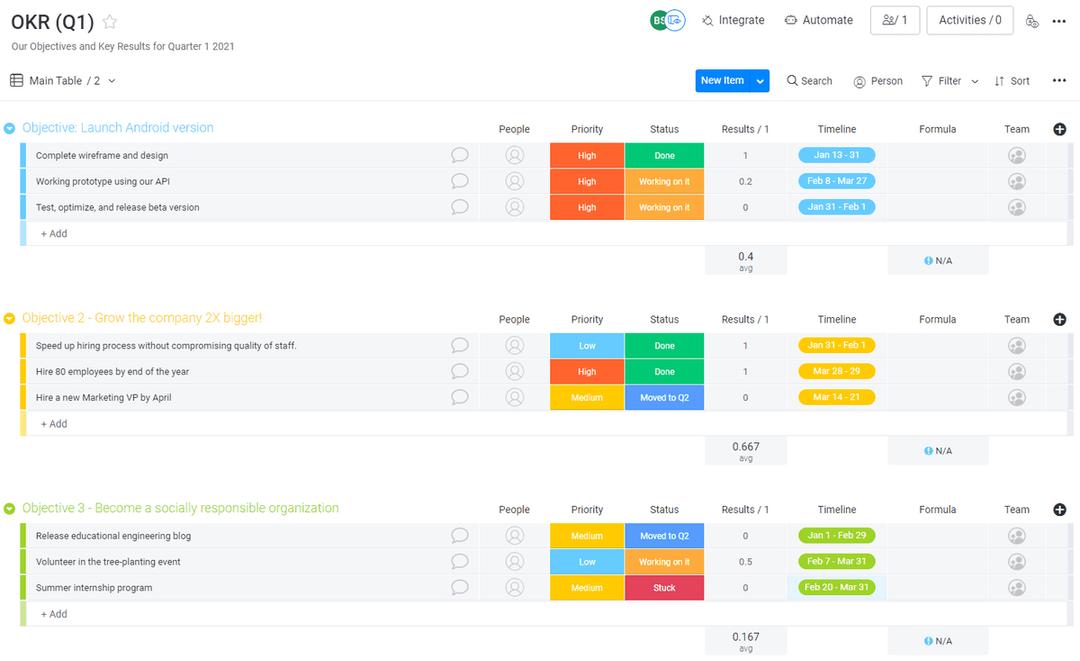Add a new column to the Objective 1 group
This screenshot has height=661, width=1080.
[x=1059, y=129]
